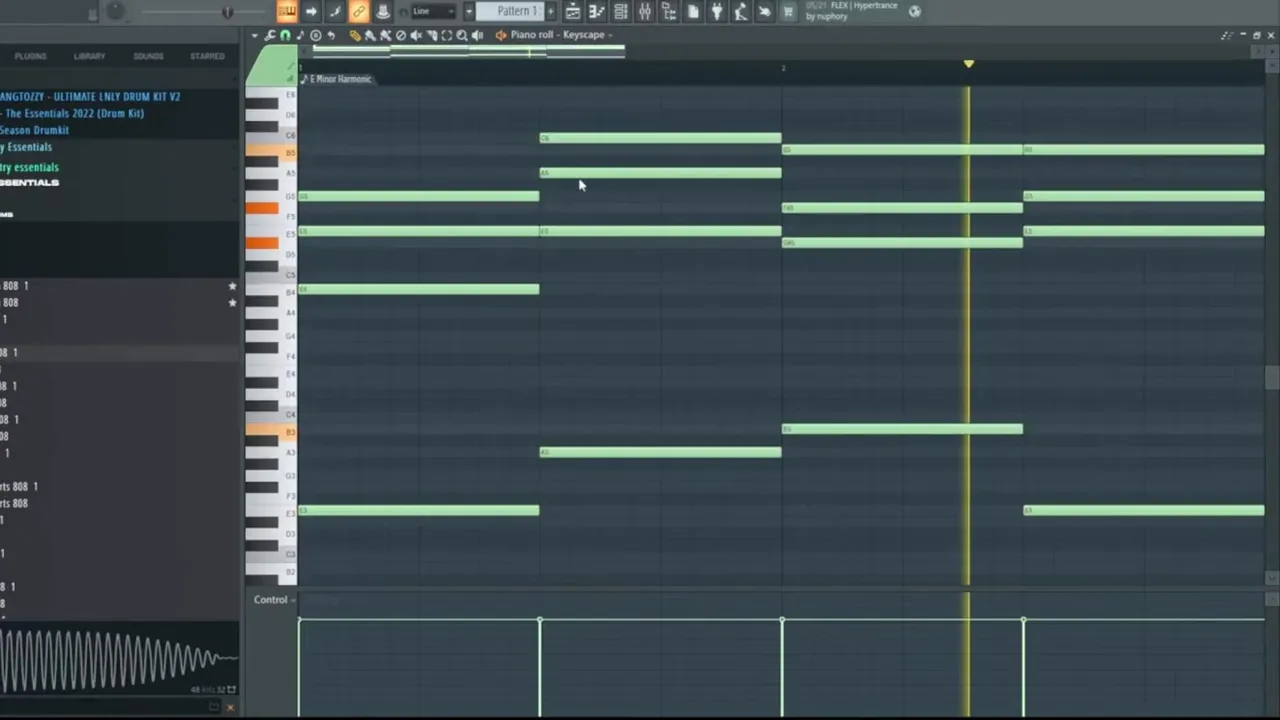Image resolution: width=1280 pixels, height=720 pixels.
Task: Click the E Minor Harmonic scale marker
Action: pyautogui.click(x=336, y=79)
